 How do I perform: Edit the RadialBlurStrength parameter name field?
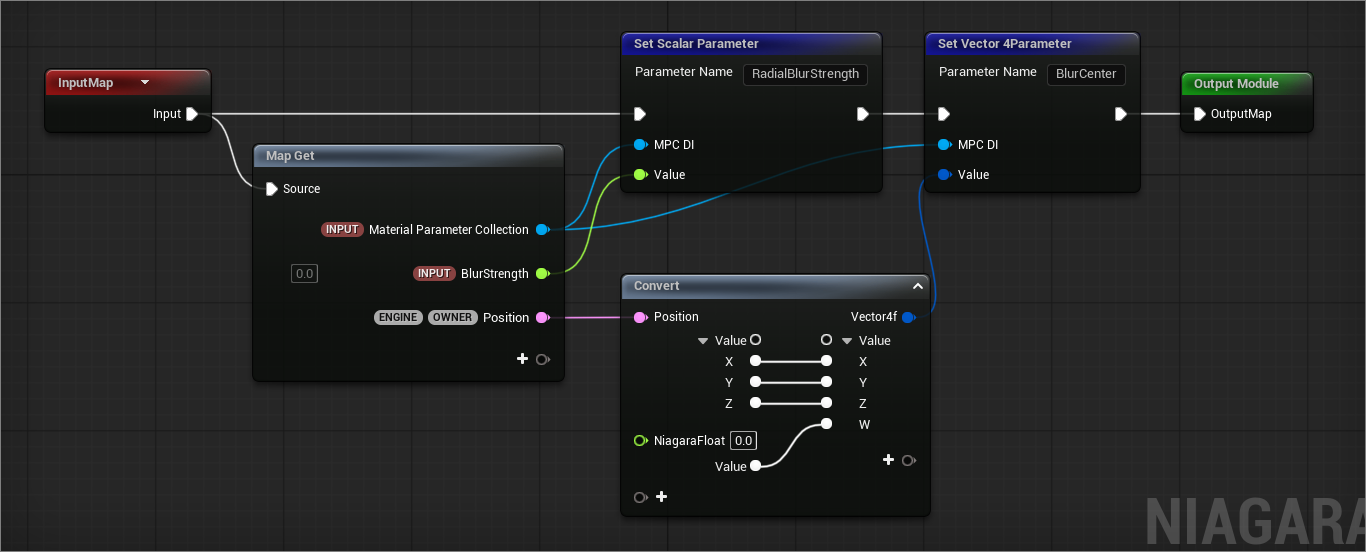(x=805, y=74)
